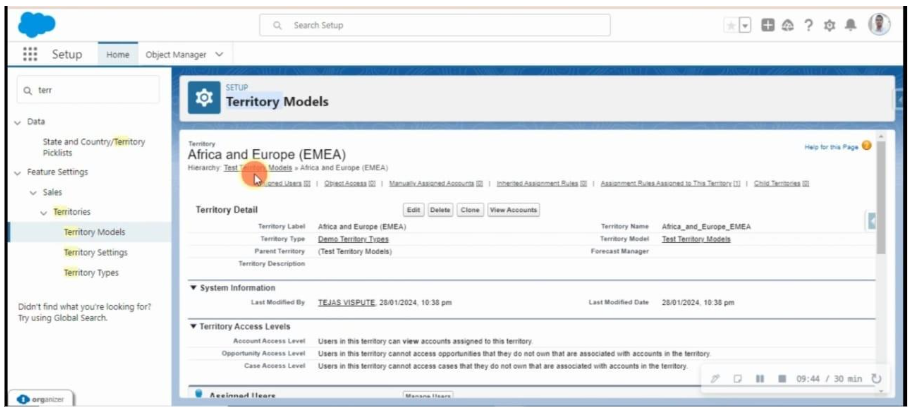
Task: Open the favorites list dropdown arrow
Action: click(x=745, y=25)
